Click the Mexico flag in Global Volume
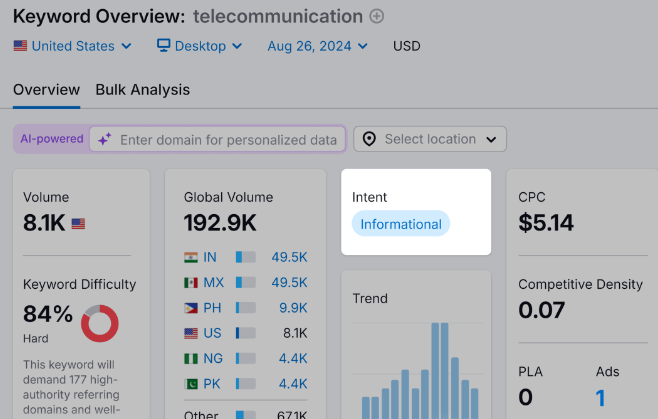The image size is (658, 419). point(191,283)
